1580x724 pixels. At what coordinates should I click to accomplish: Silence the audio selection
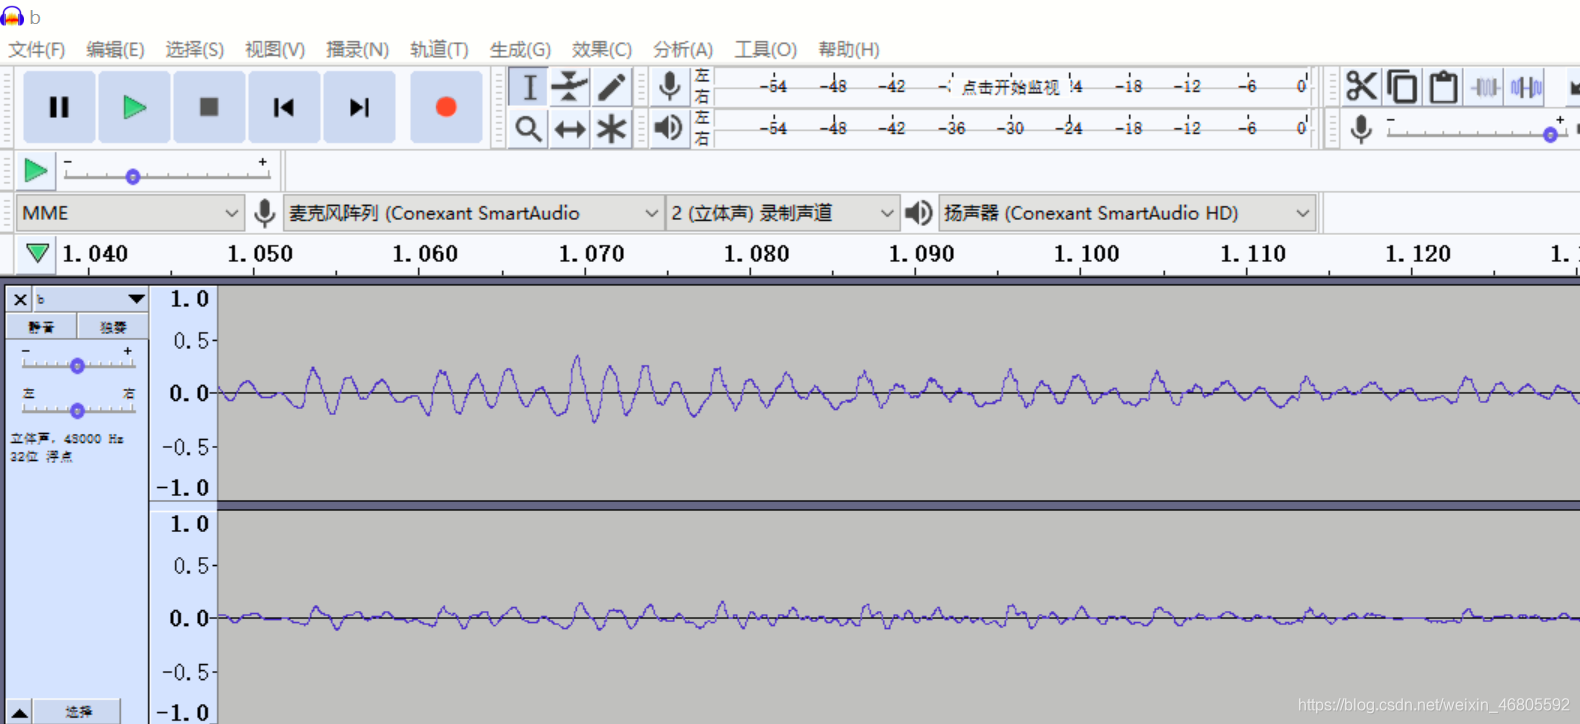click(x=1526, y=87)
